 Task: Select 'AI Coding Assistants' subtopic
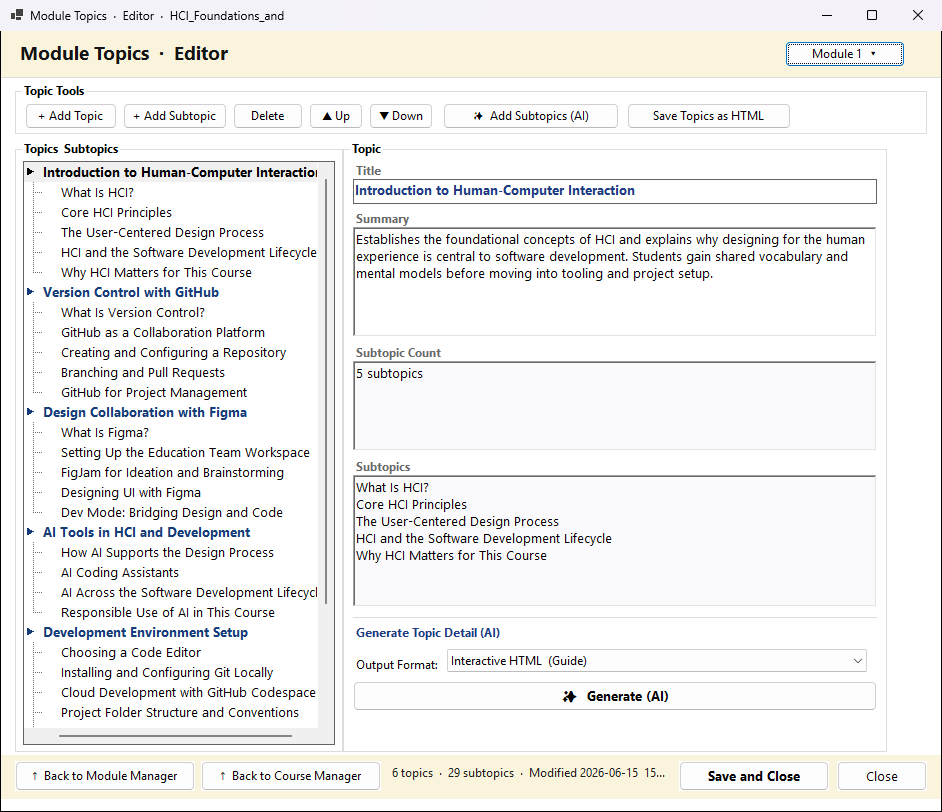tap(120, 573)
